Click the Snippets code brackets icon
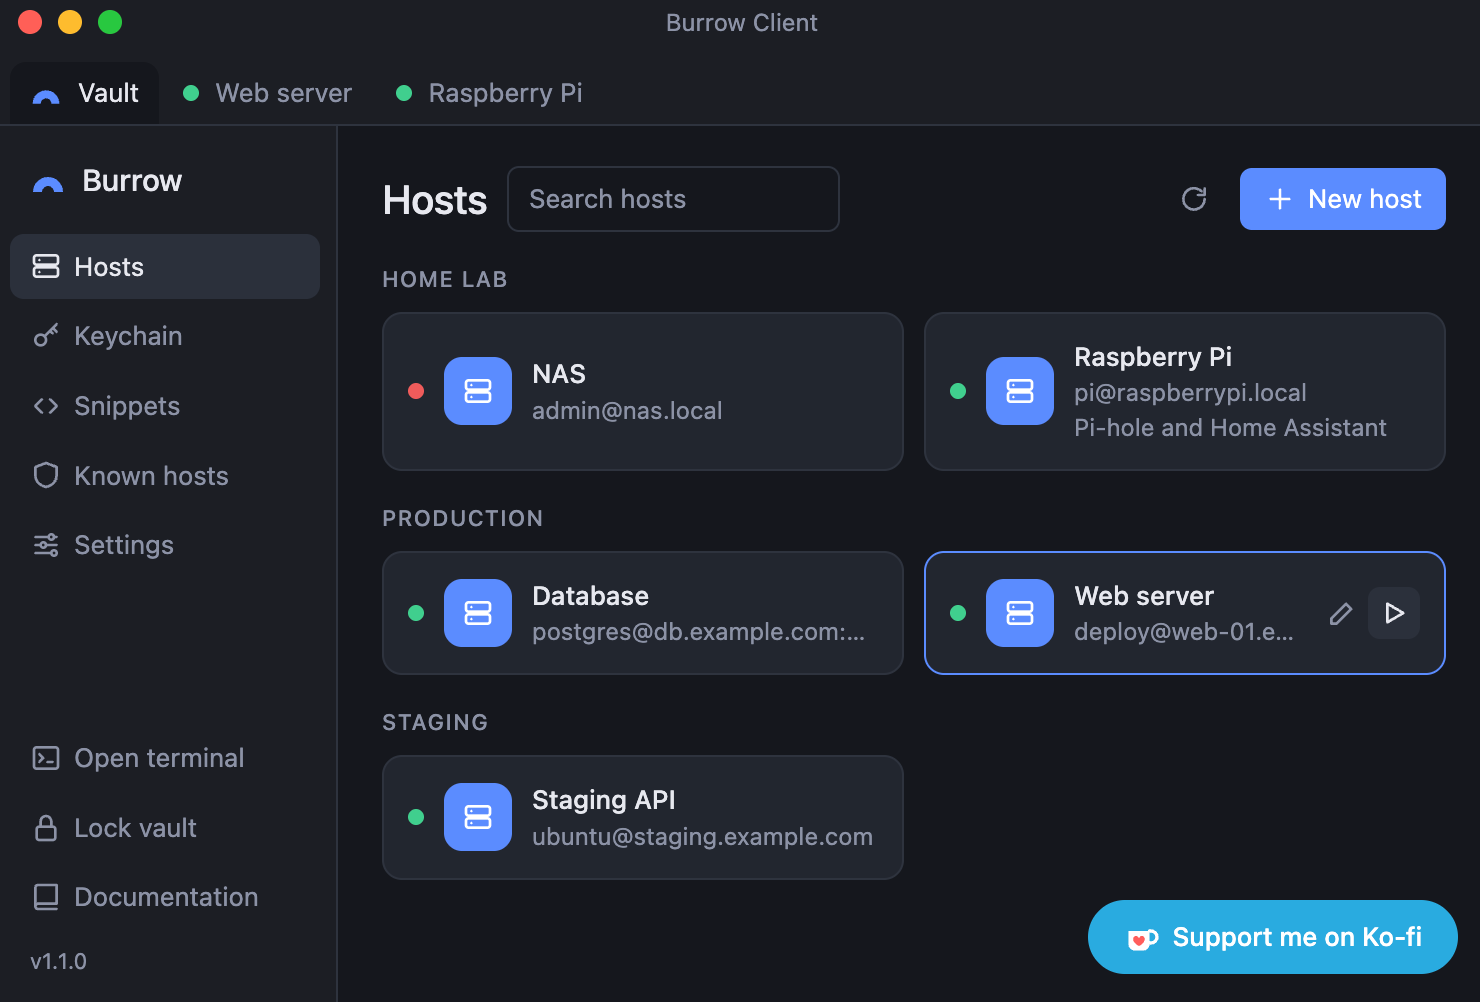The height and width of the screenshot is (1002, 1480). 46,406
